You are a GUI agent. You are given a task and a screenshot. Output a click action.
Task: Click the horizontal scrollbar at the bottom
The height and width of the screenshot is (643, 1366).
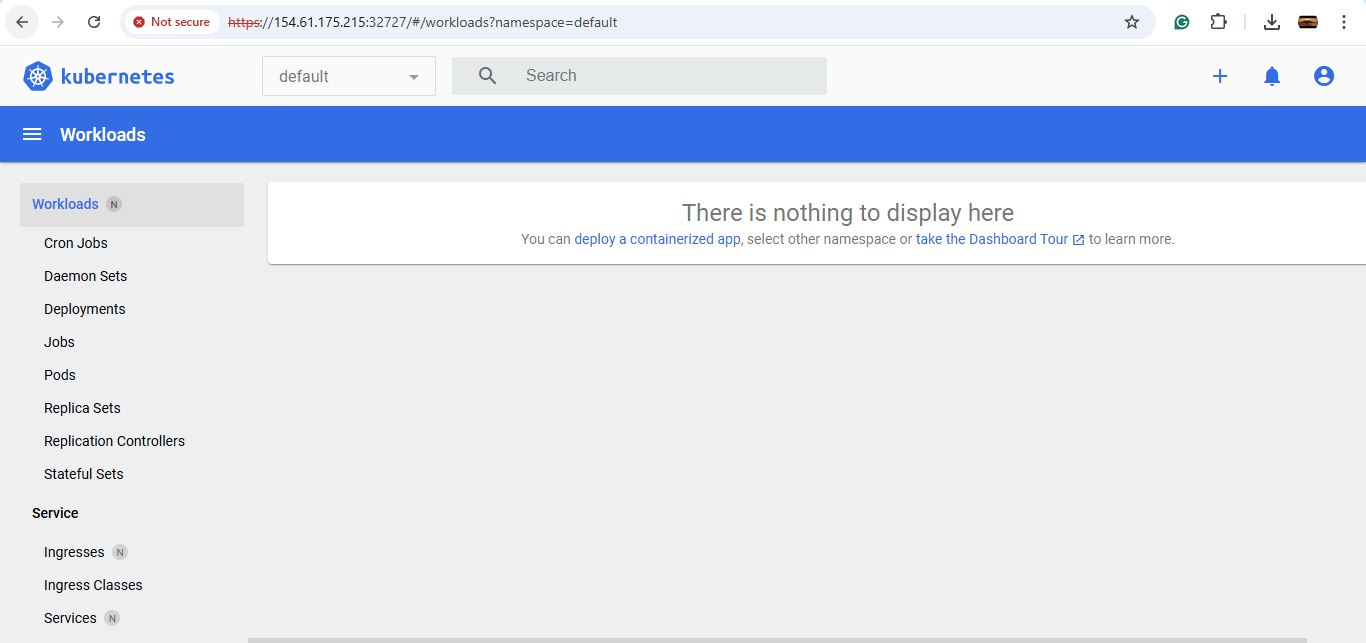click(x=777, y=640)
